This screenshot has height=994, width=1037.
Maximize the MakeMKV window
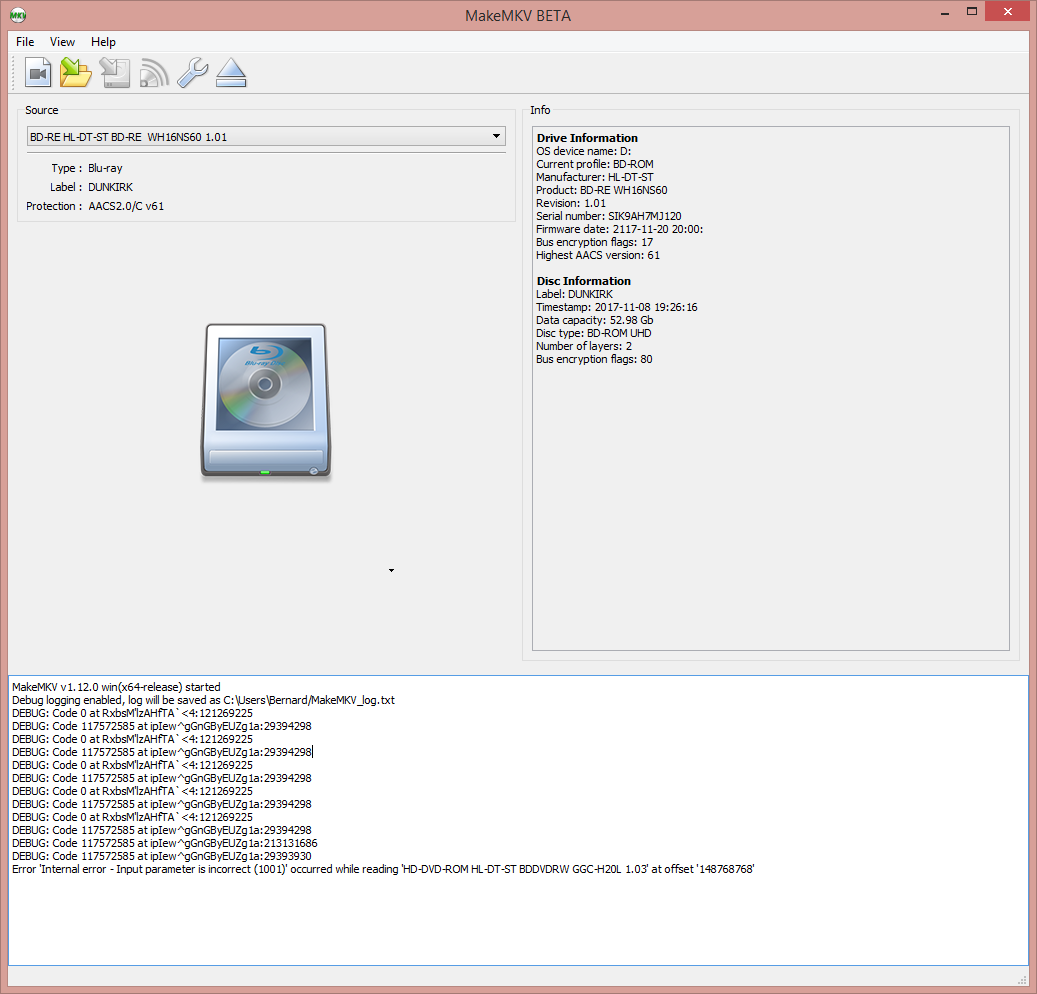click(x=972, y=12)
